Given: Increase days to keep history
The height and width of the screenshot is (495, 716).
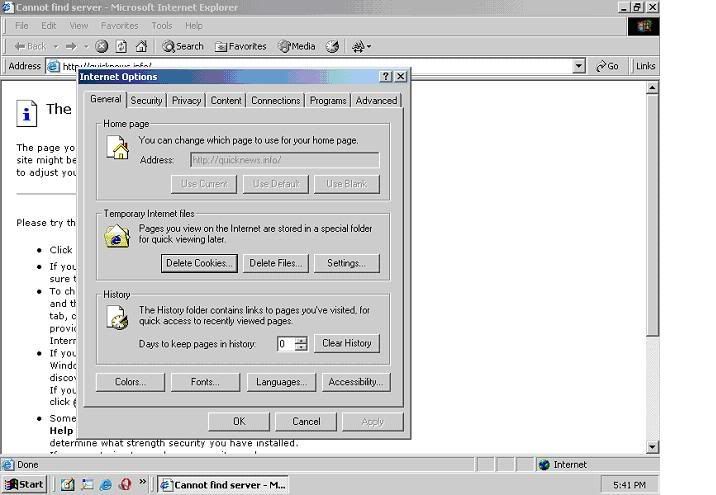Looking at the screenshot, I should pos(301,340).
